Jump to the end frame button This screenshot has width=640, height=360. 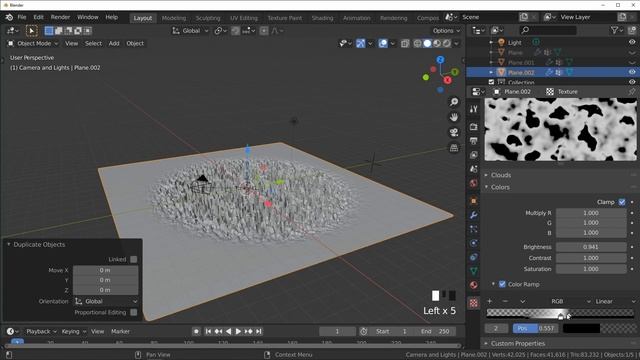click(259, 331)
